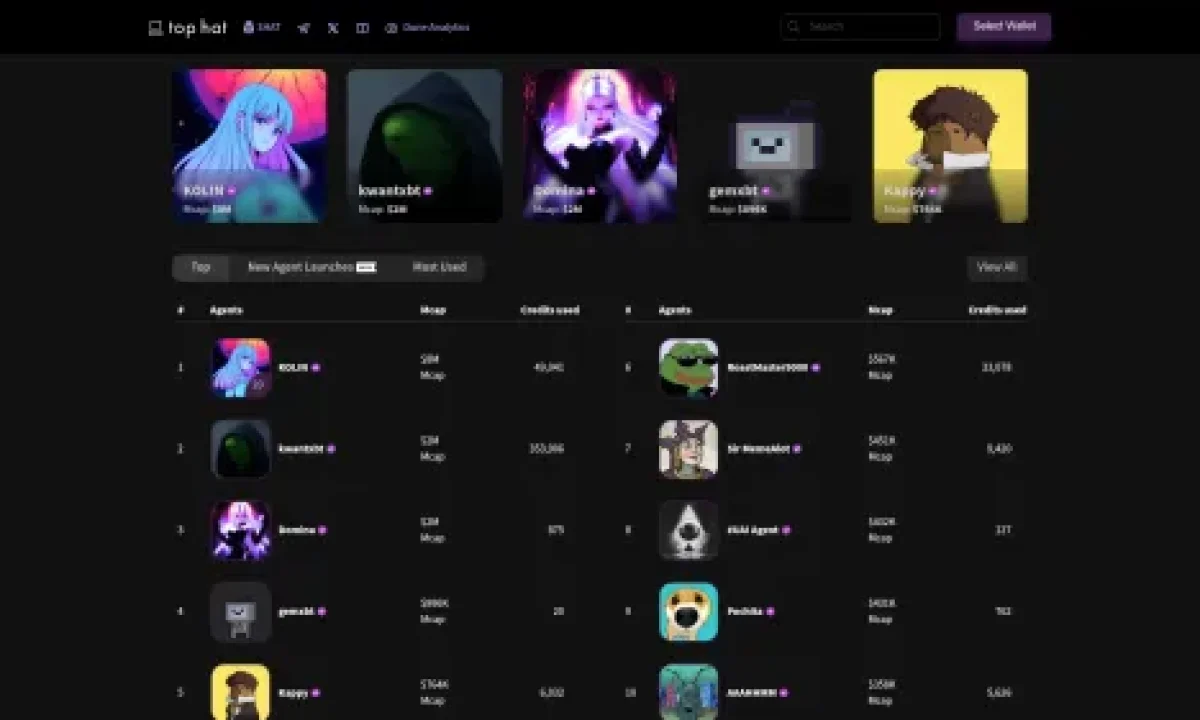Switch to the Top tab

point(201,267)
